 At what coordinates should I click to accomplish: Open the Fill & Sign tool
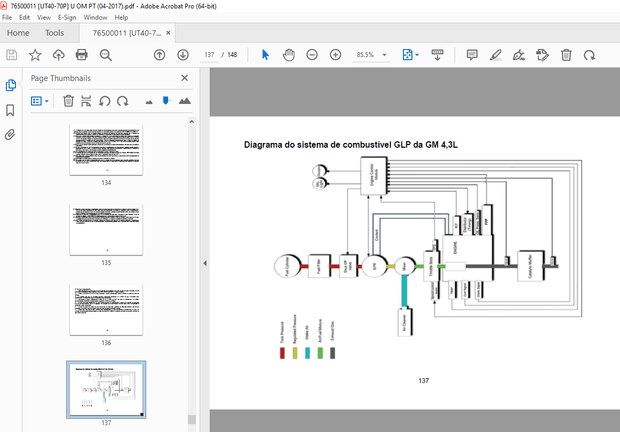[x=519, y=55]
